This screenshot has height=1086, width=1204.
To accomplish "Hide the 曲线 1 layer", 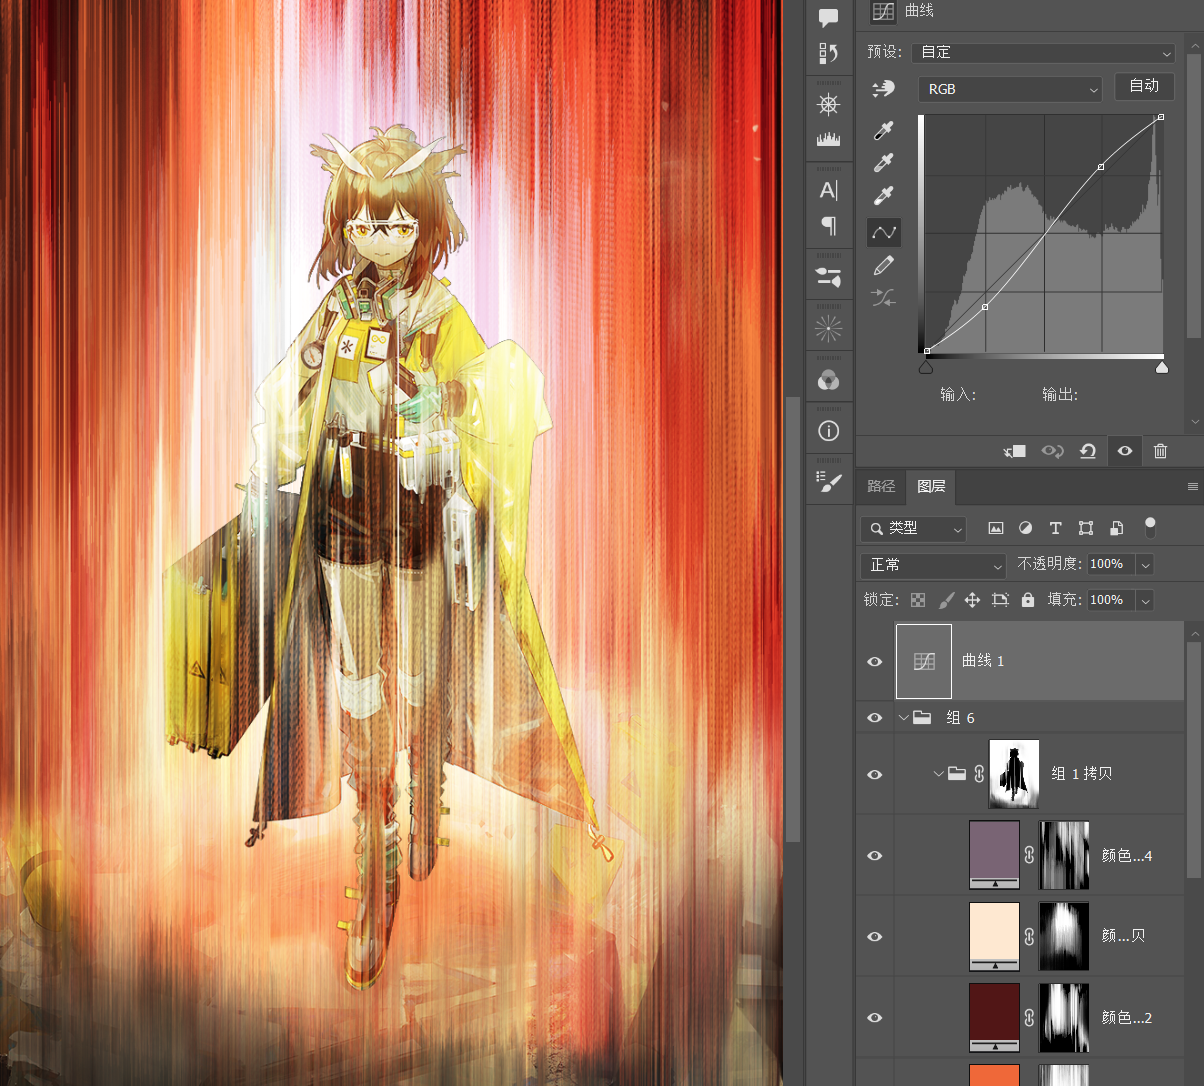I will (875, 662).
